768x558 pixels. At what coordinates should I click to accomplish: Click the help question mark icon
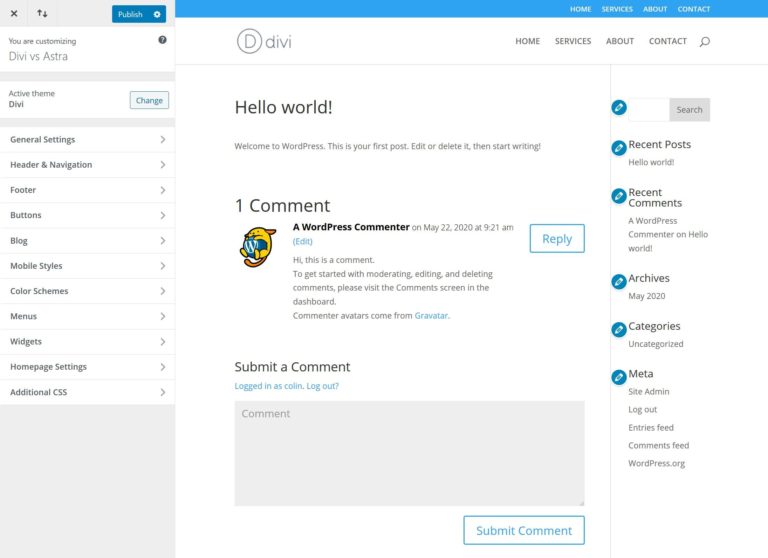[x=162, y=40]
